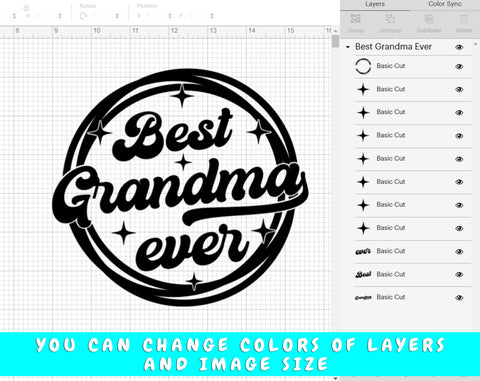Hide the star layer just below the circle layer
Viewport: 480px width, 381px height.
(x=459, y=90)
